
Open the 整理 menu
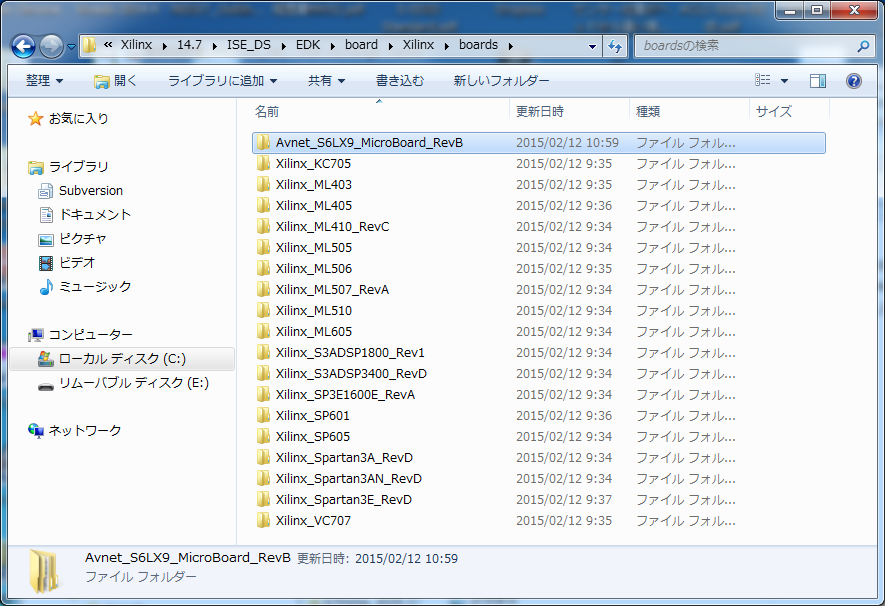pos(44,81)
